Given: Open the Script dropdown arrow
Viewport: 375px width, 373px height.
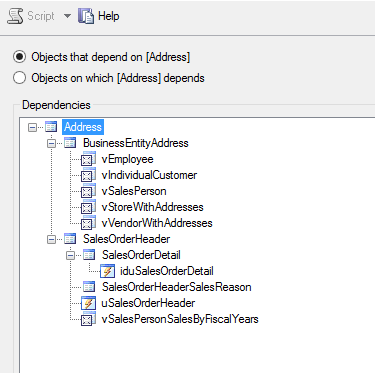Looking at the screenshot, I should [67, 16].
